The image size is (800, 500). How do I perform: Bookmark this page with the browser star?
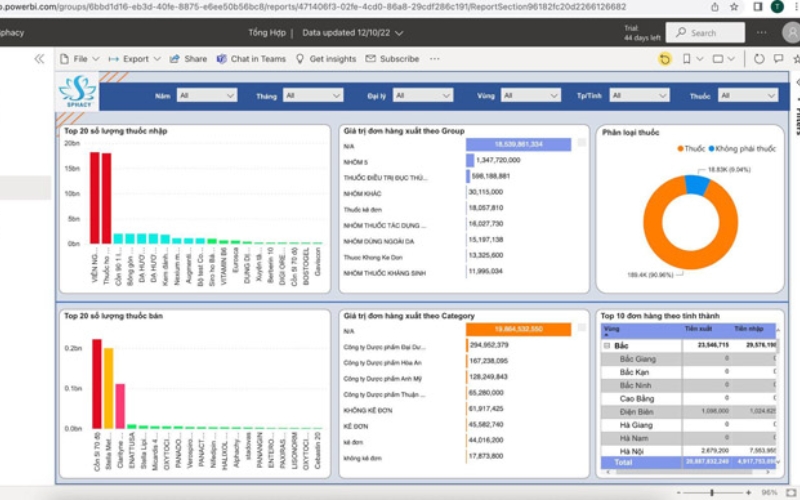point(734,7)
